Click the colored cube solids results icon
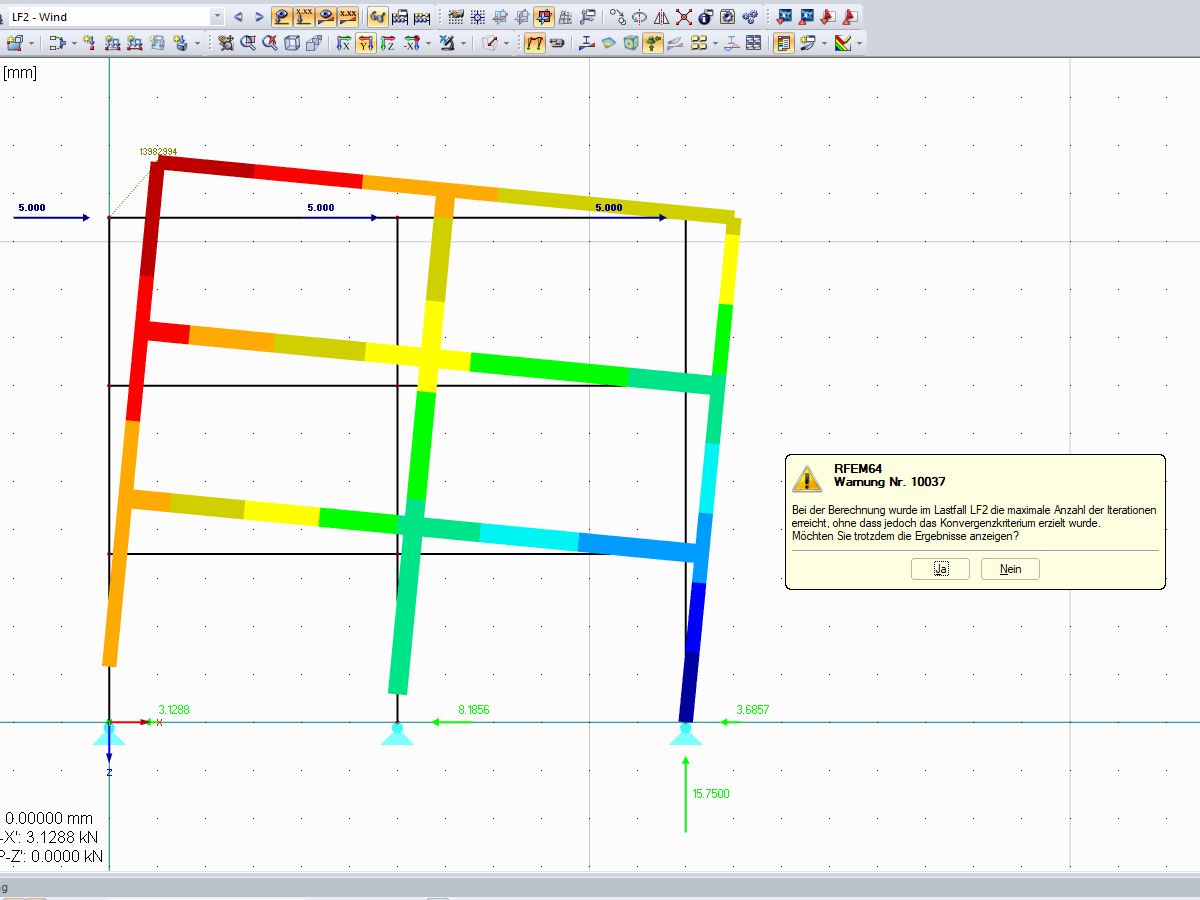This screenshot has width=1200, height=900. coord(630,43)
